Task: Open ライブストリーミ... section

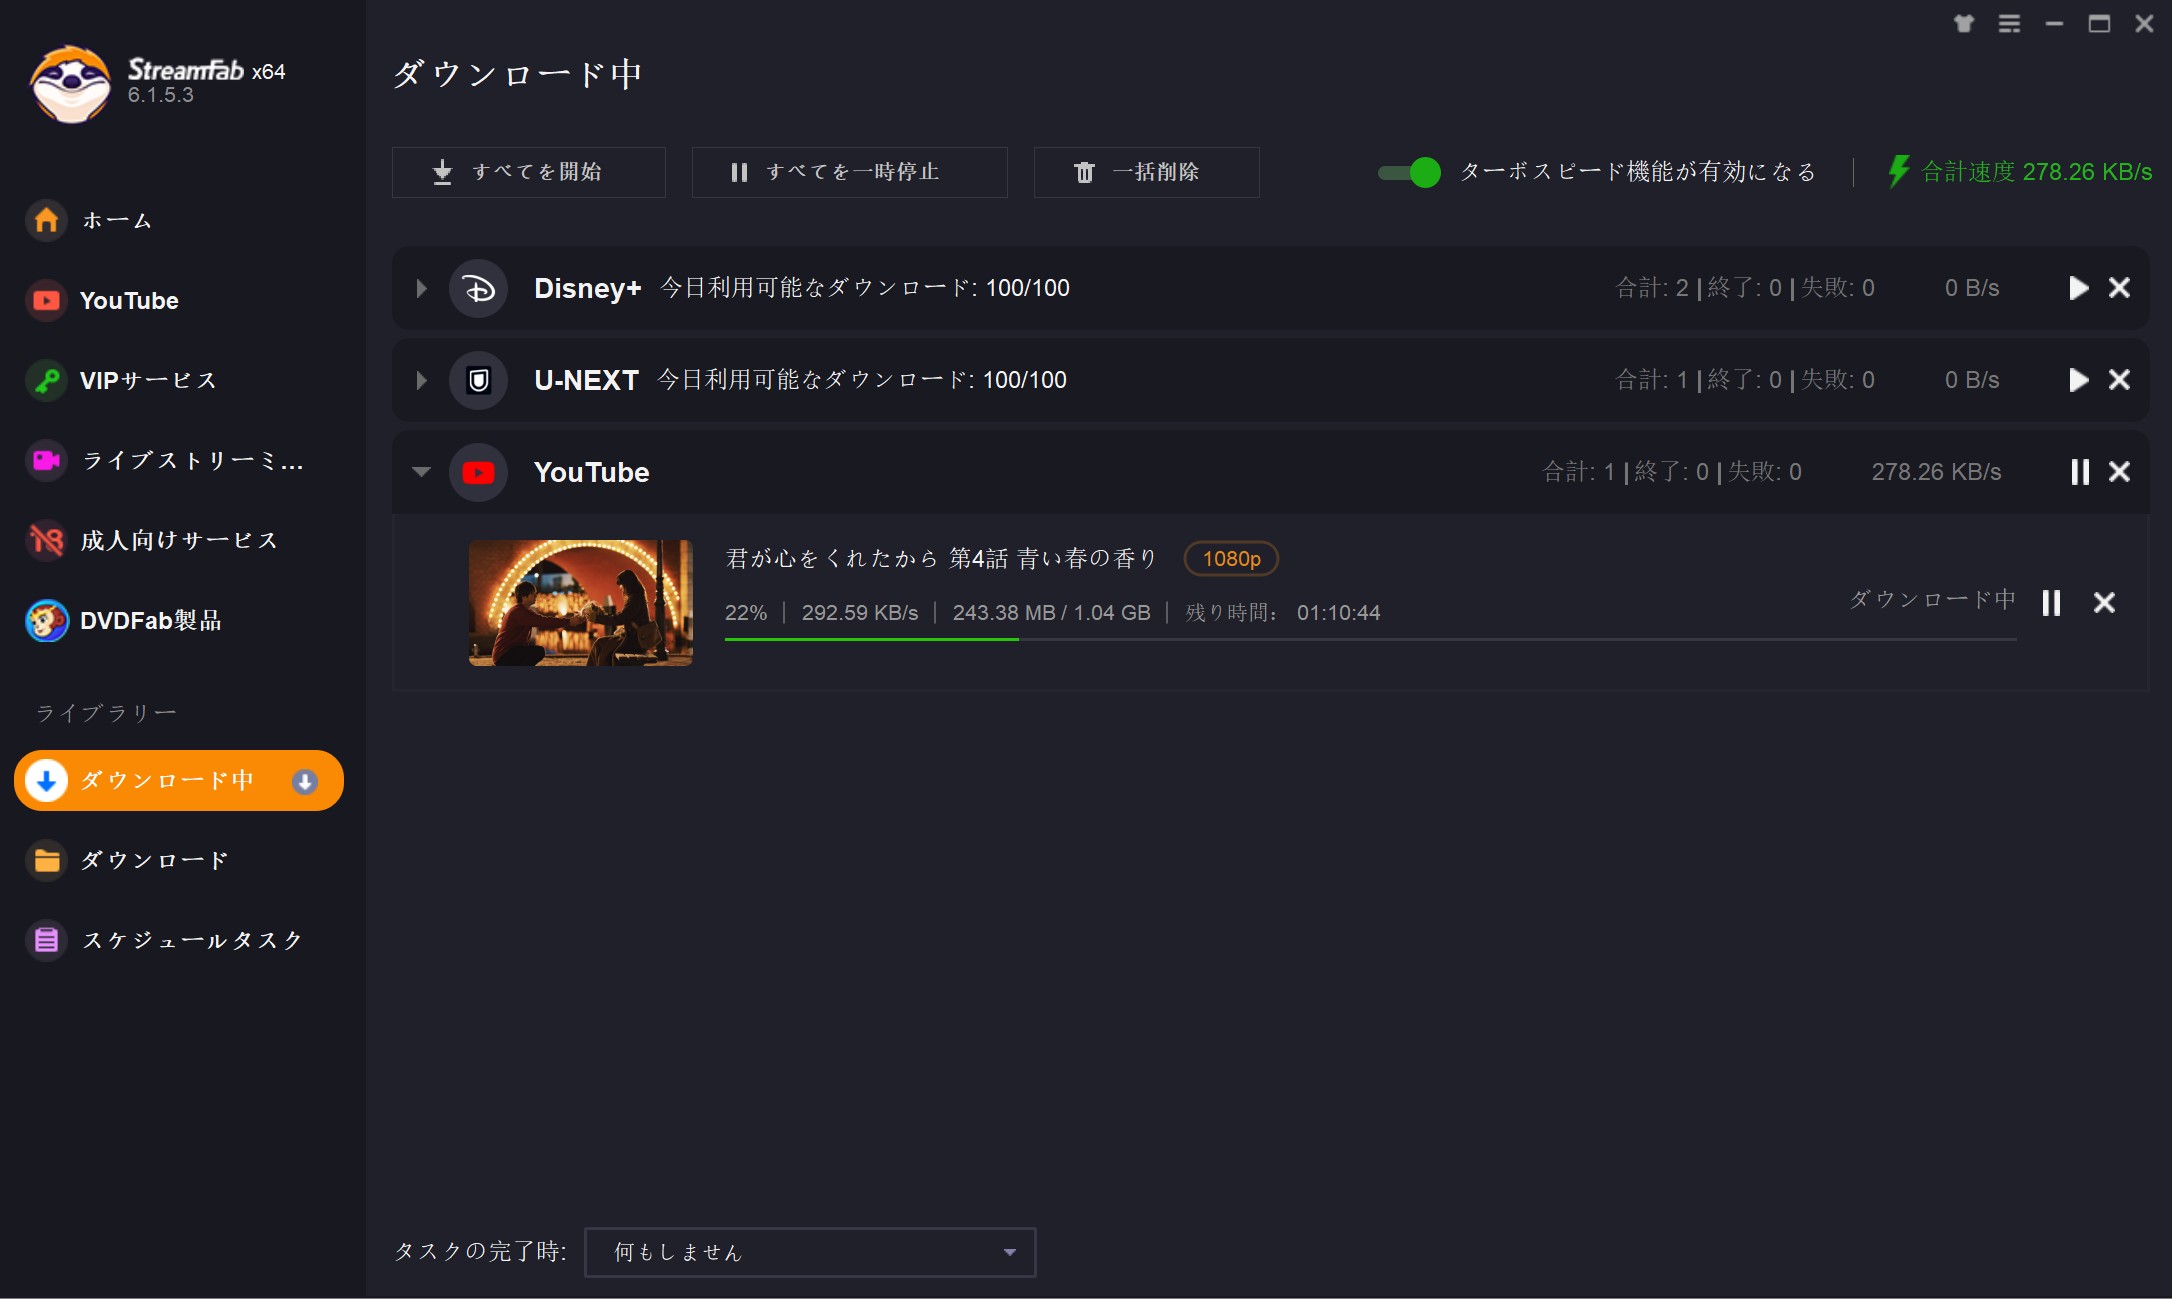Action: tap(165, 460)
